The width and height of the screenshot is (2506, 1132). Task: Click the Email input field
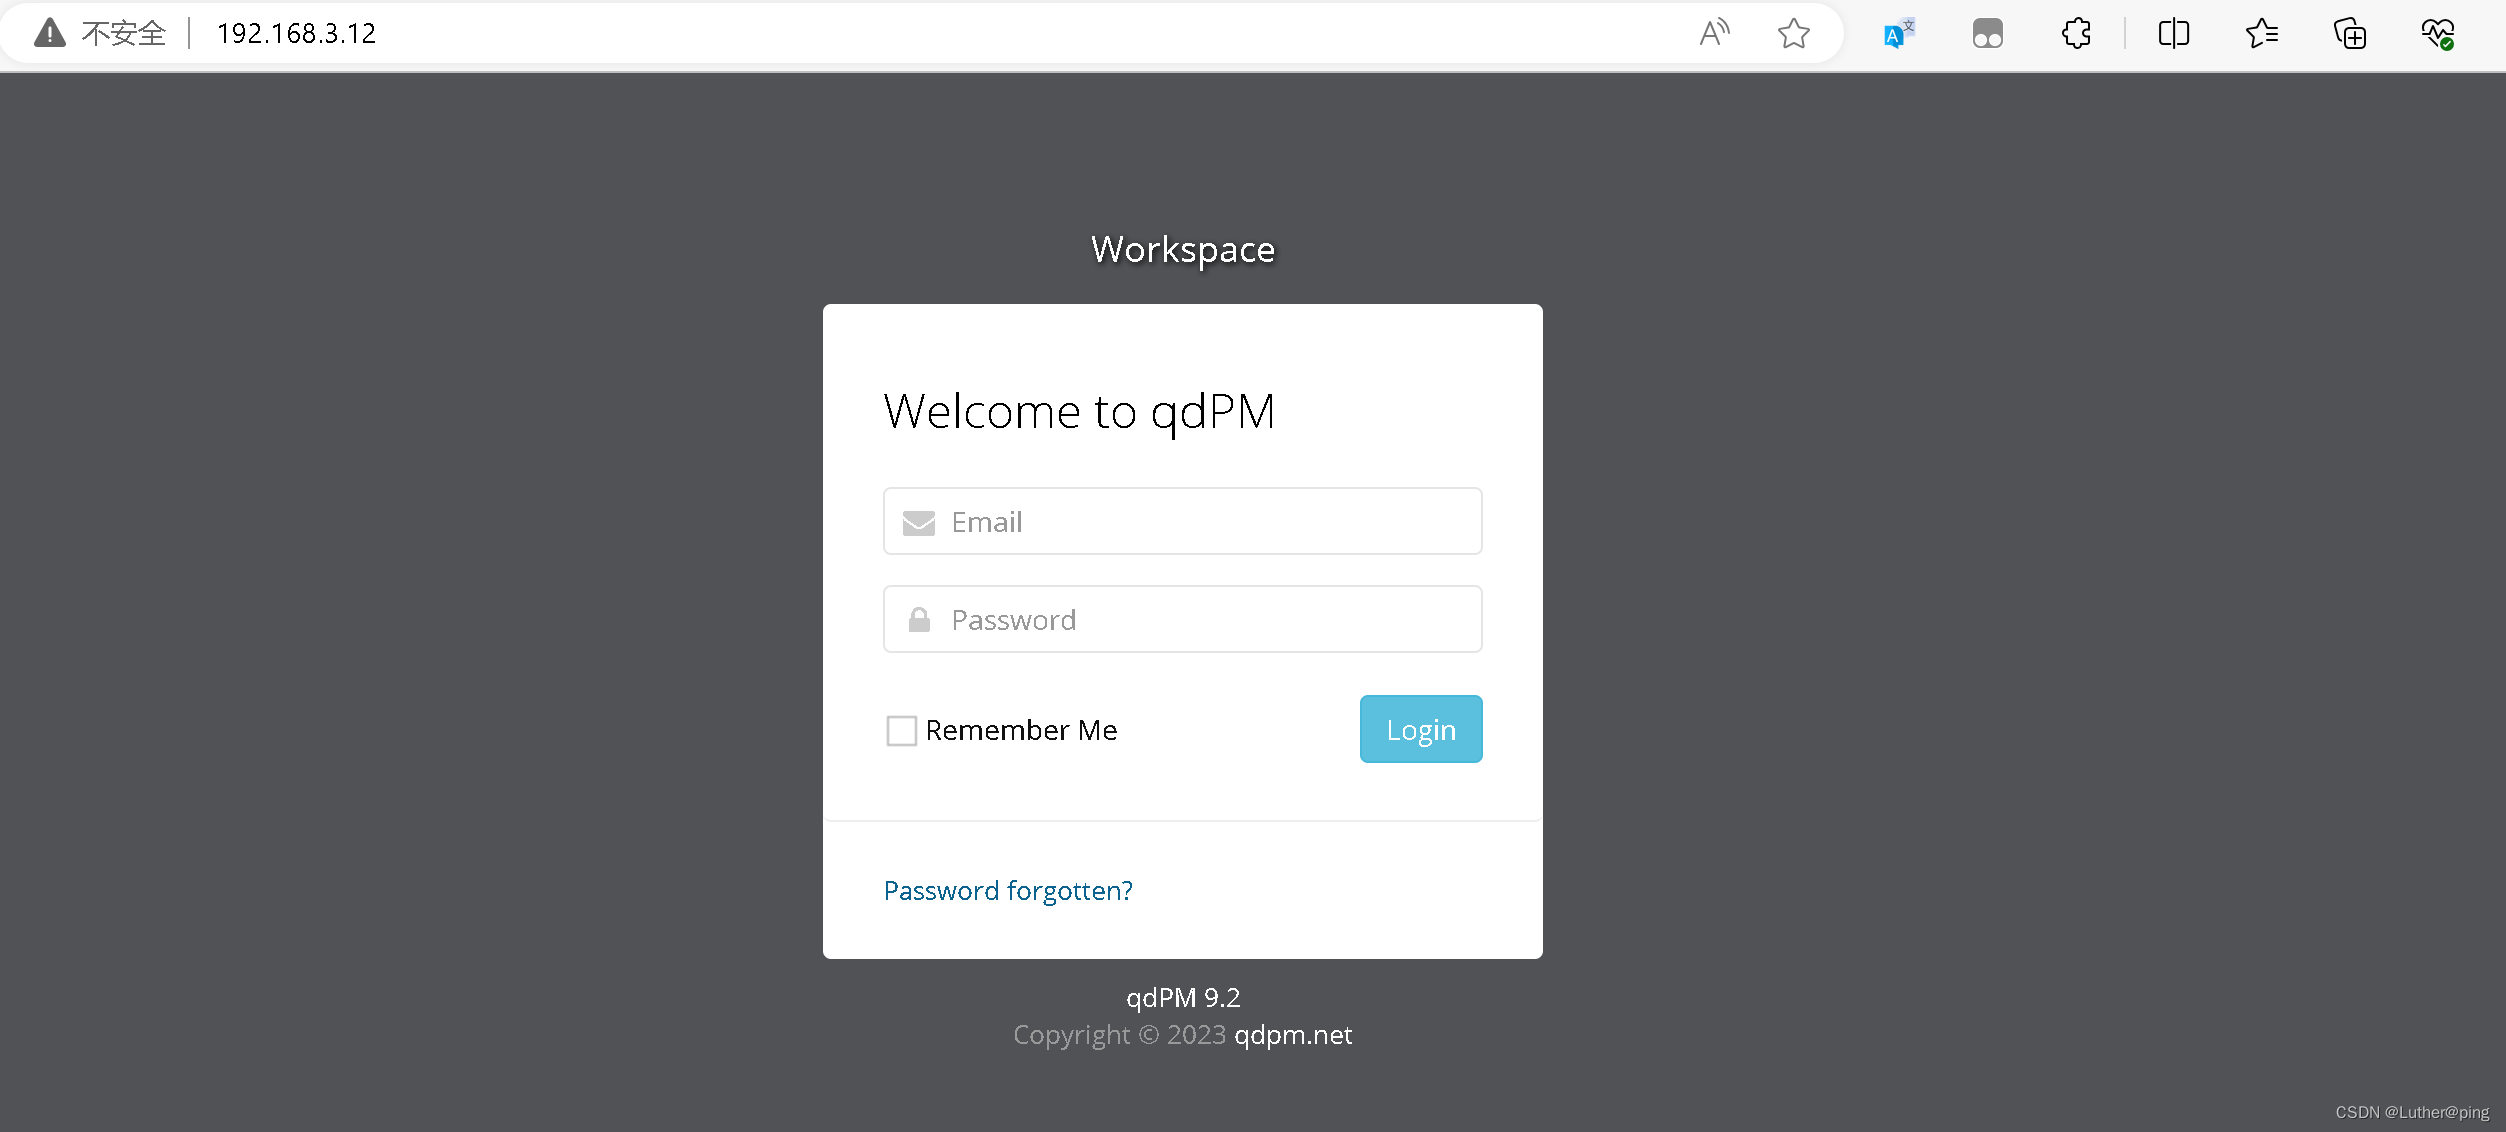click(1182, 521)
